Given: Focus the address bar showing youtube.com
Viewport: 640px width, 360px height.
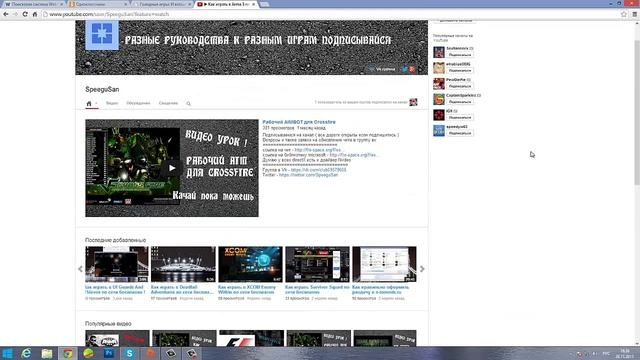Looking at the screenshot, I should point(331,14).
